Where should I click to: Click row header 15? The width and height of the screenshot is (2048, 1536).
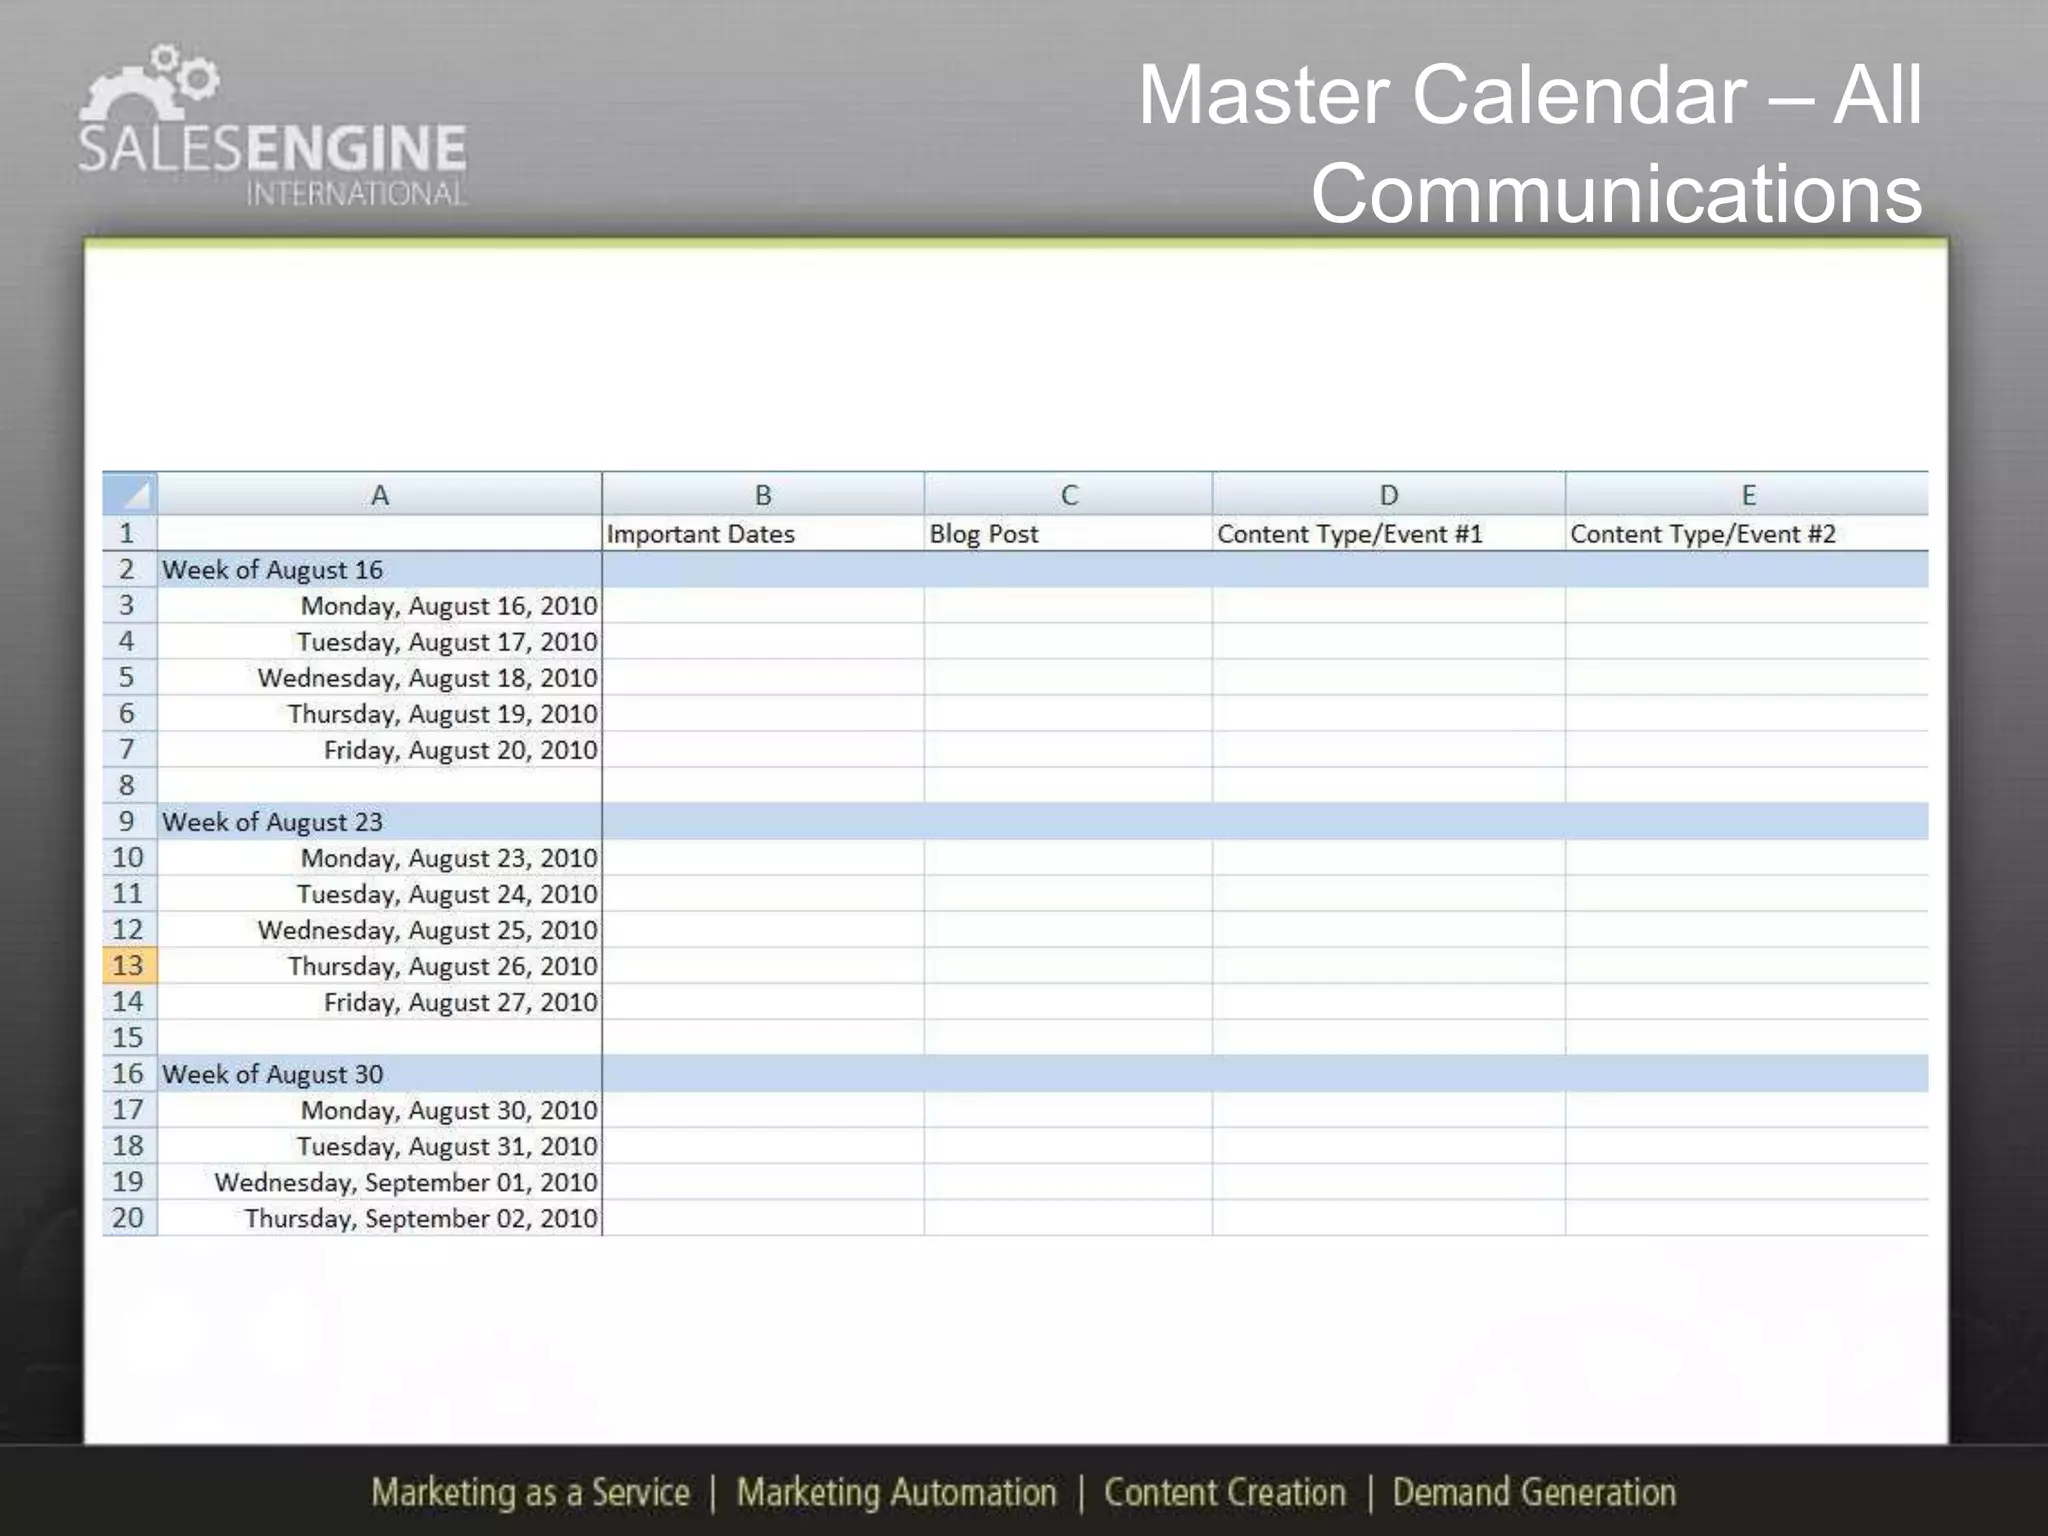coord(130,1037)
